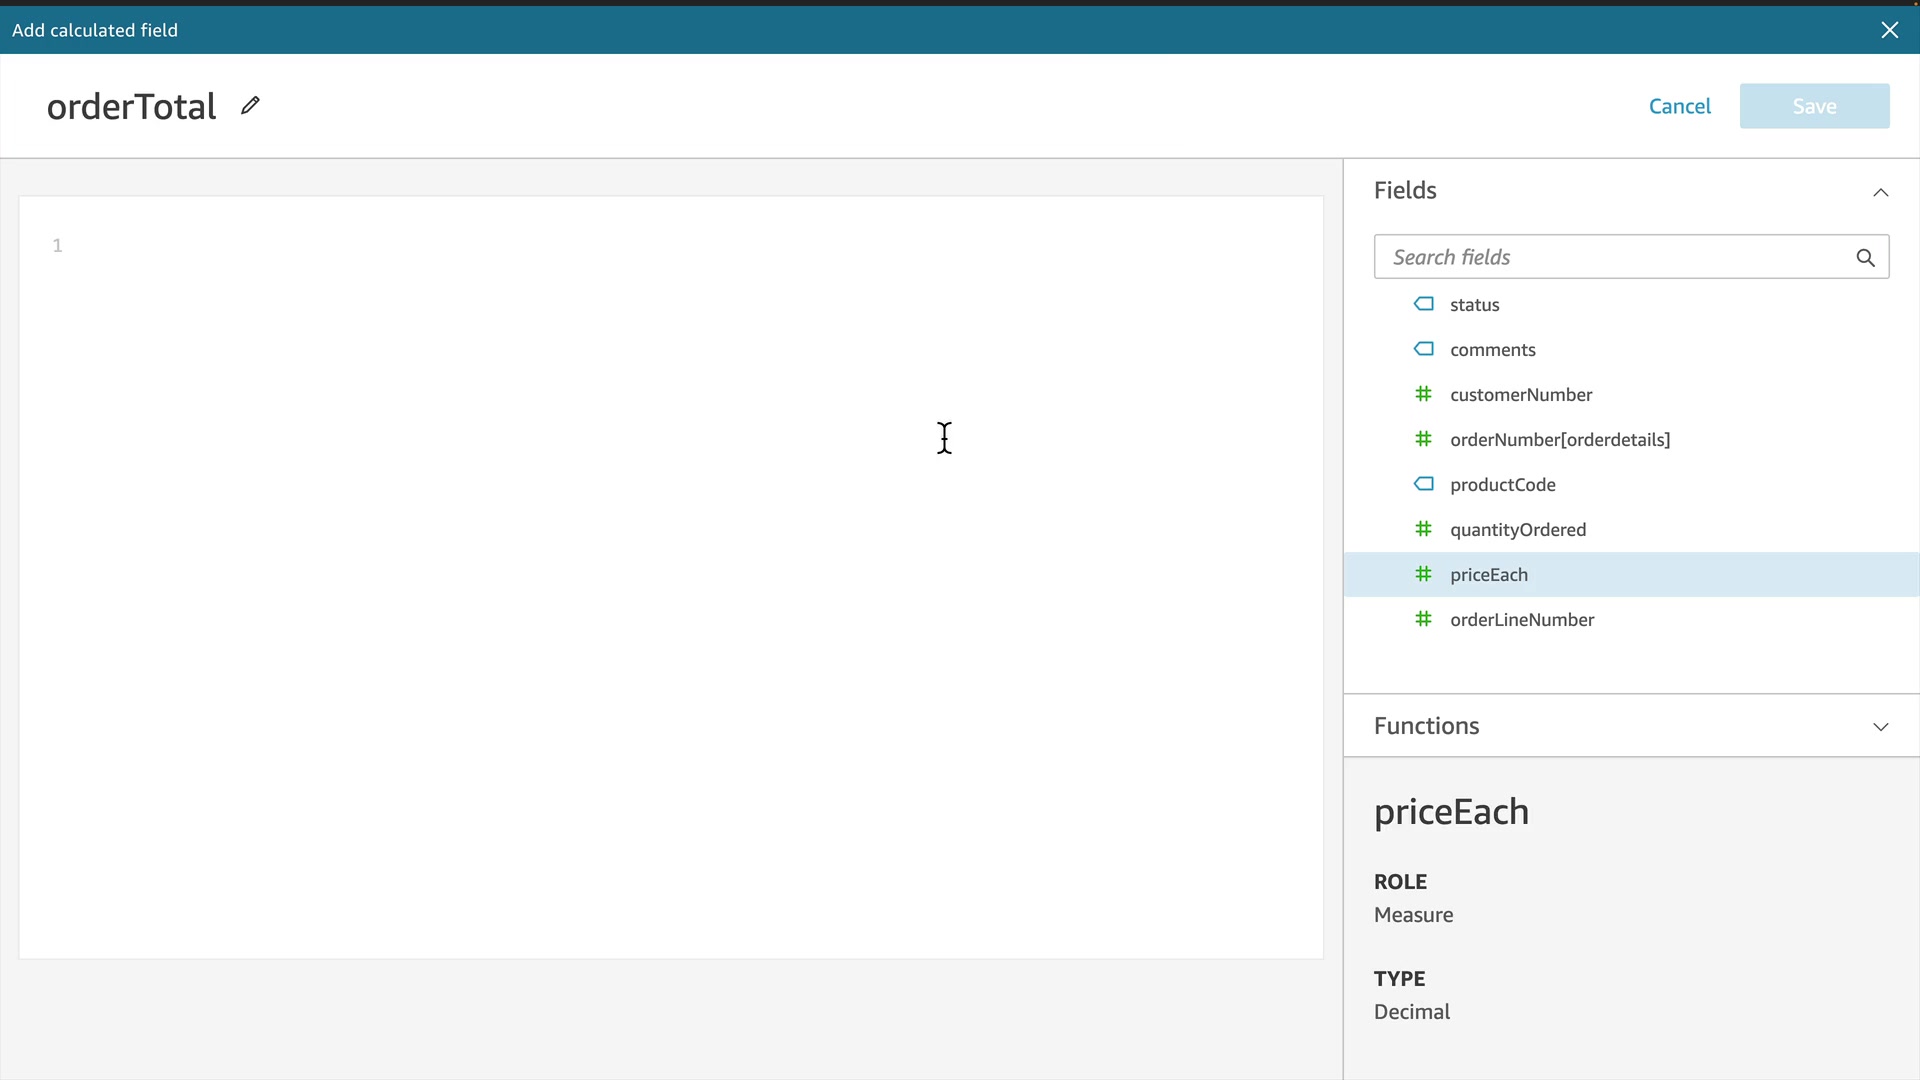
Task: Select the priceEach field
Action: click(1489, 575)
